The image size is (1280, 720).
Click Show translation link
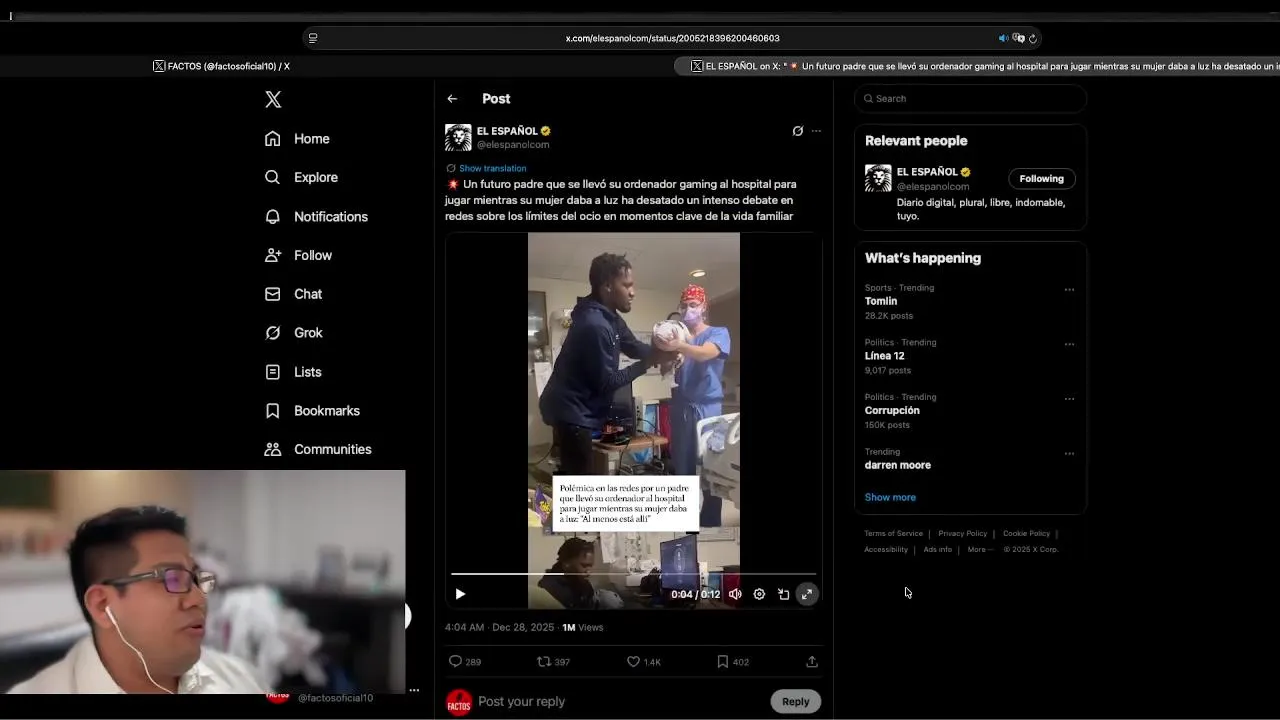pyautogui.click(x=492, y=168)
